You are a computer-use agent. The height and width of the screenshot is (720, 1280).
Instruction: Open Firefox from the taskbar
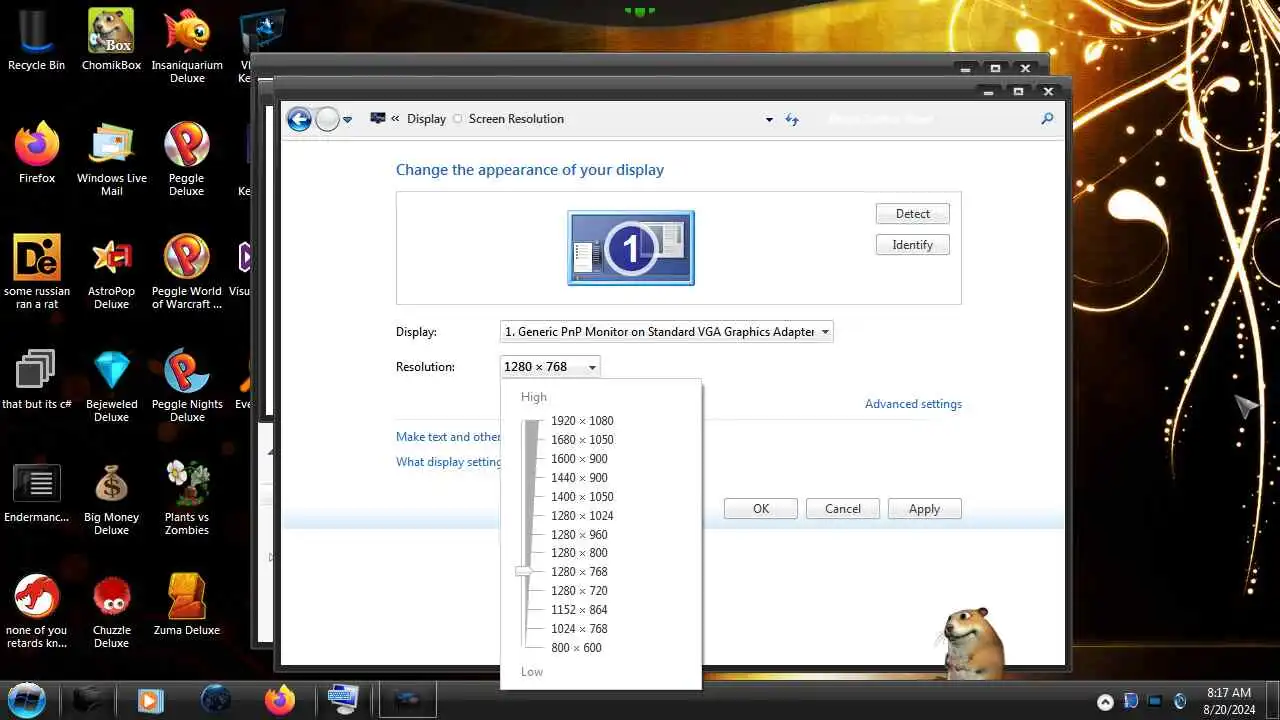[x=280, y=700]
